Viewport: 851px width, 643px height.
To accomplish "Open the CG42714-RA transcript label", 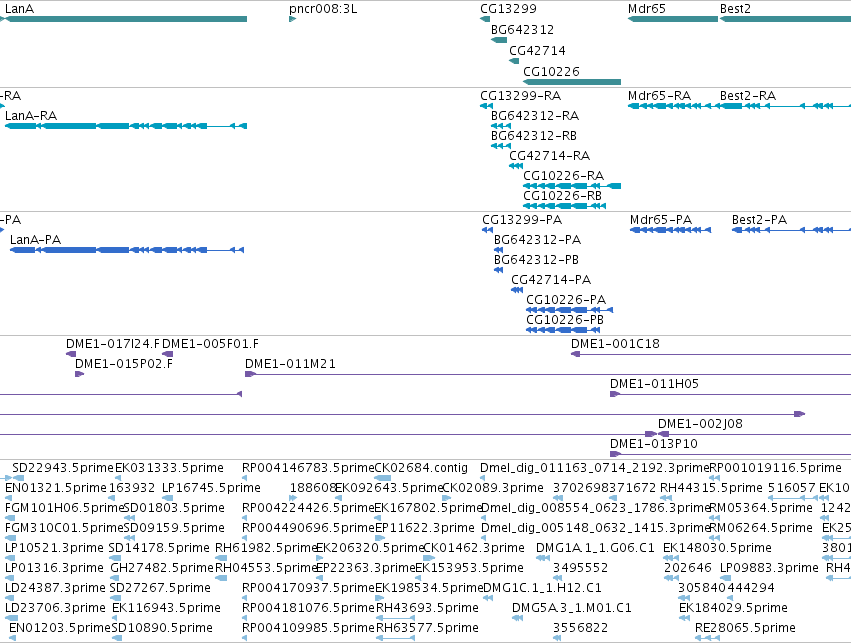I will tap(549, 156).
